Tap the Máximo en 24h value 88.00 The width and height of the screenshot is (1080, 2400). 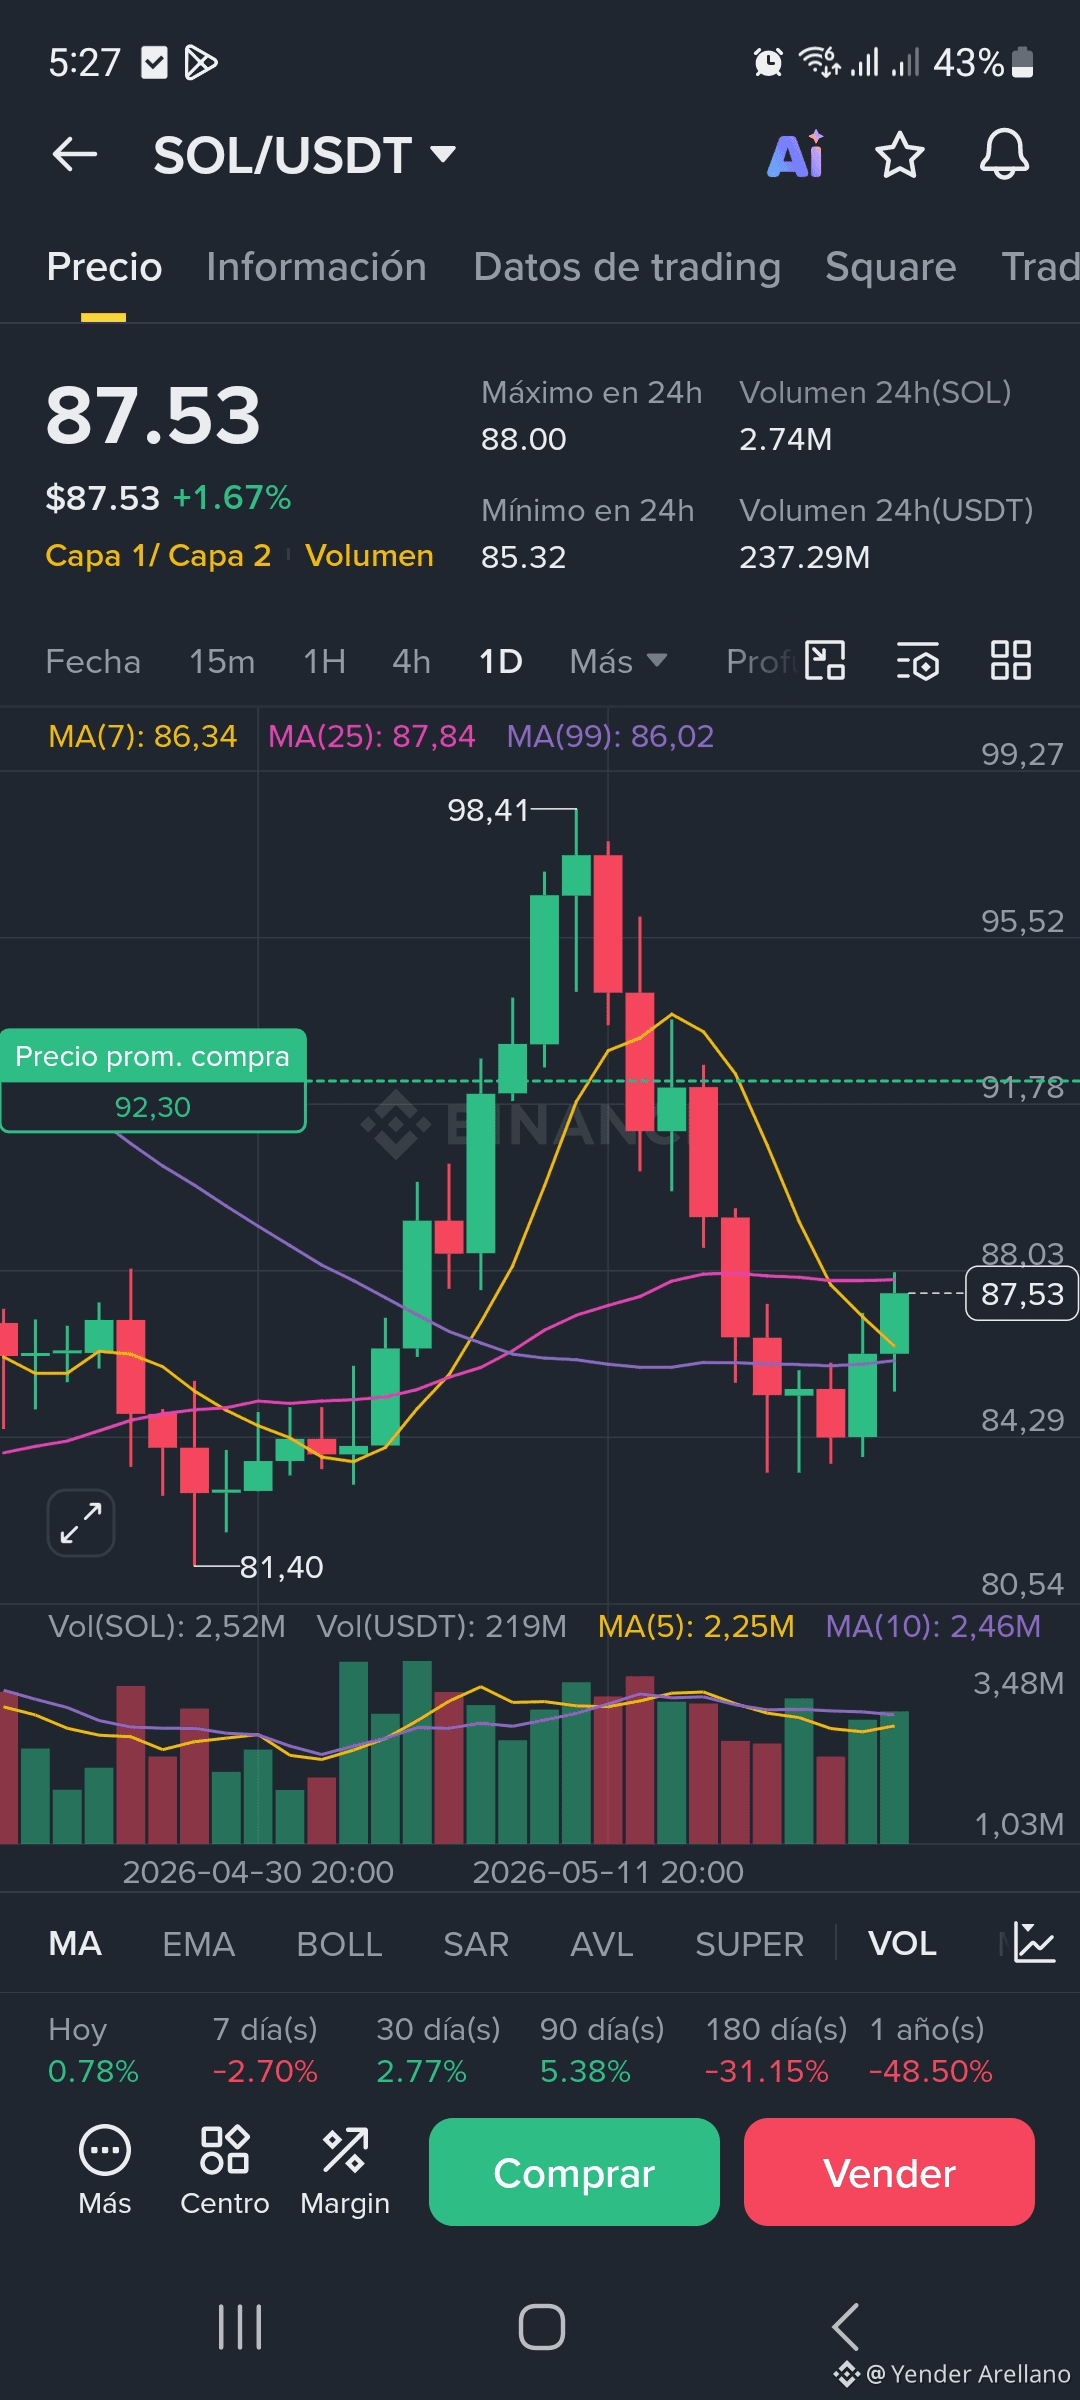click(524, 439)
